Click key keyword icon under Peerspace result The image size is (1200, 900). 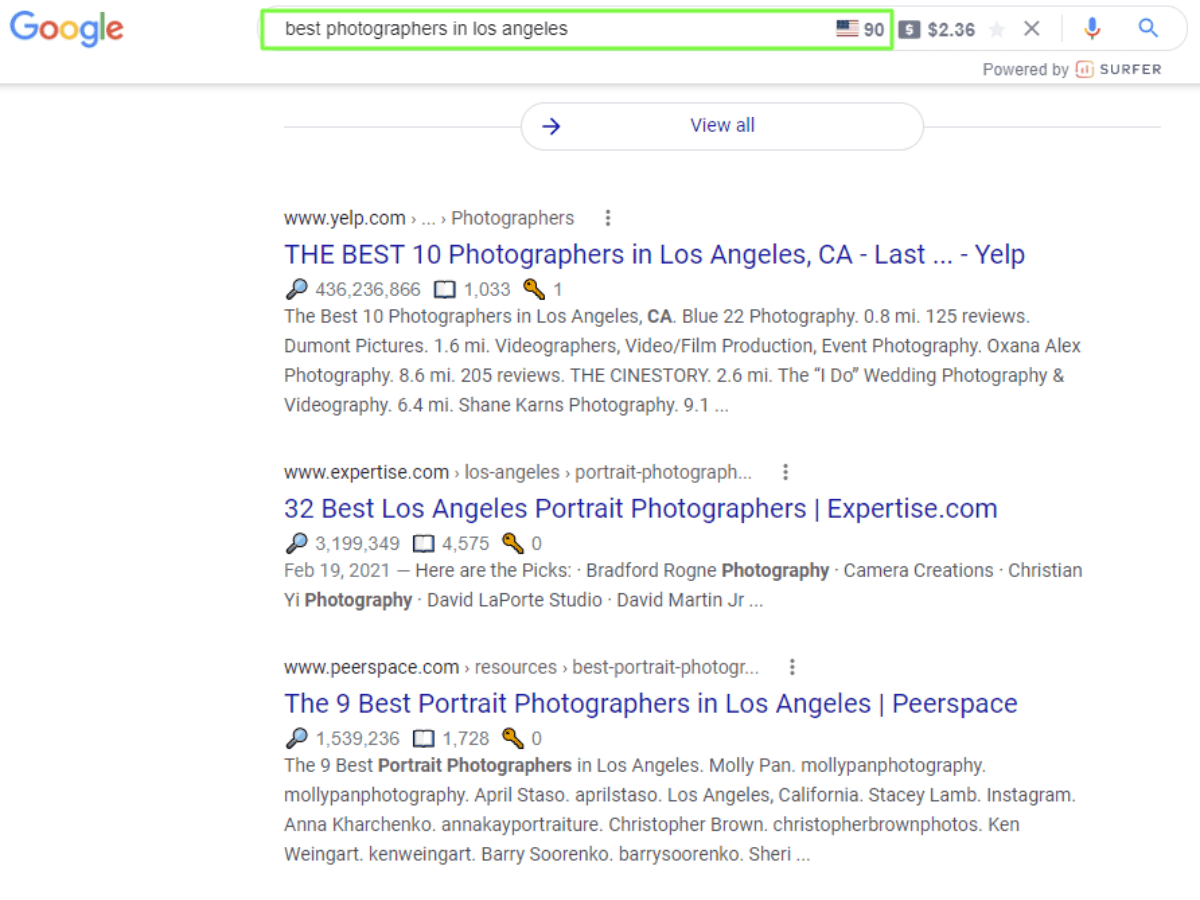(513, 739)
